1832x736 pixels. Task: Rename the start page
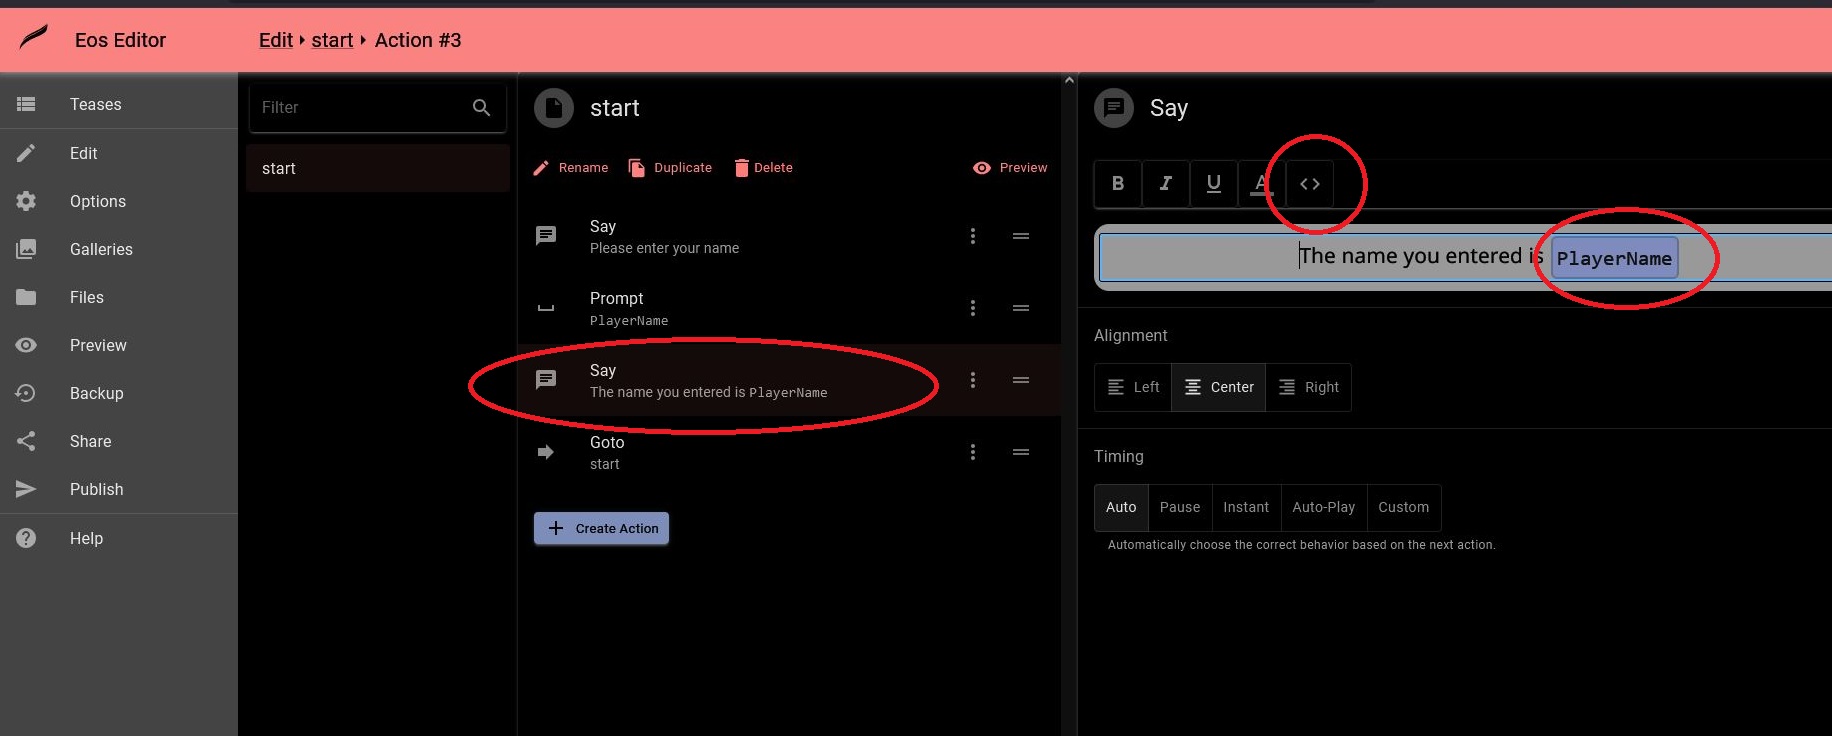coord(571,168)
